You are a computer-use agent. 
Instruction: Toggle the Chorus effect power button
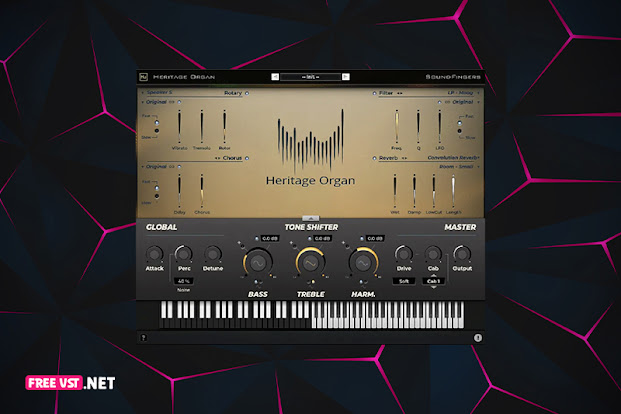247,158
